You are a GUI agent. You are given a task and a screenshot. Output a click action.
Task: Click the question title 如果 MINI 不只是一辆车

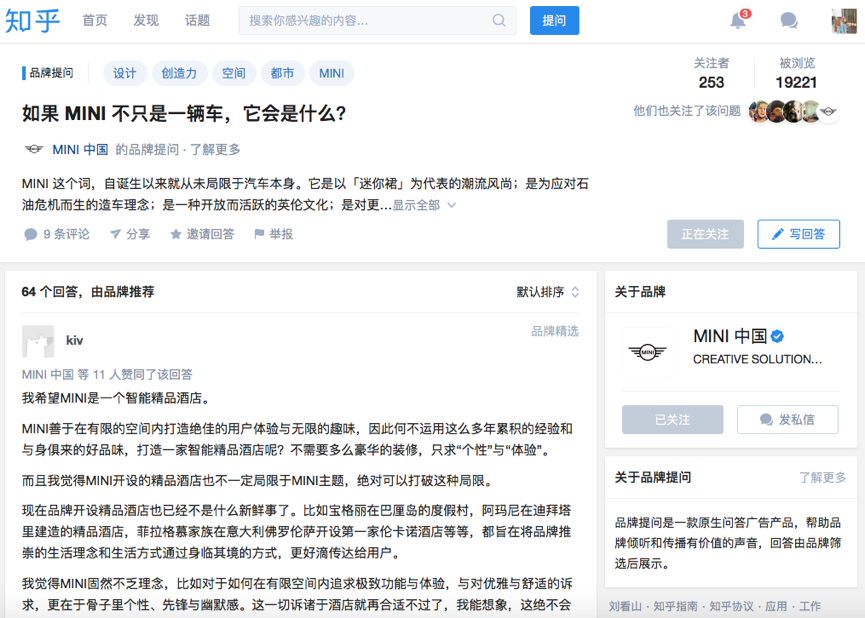[184, 114]
